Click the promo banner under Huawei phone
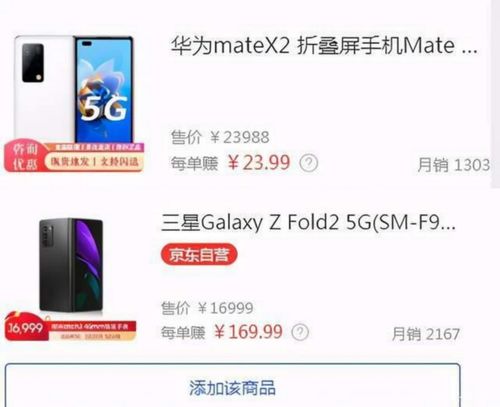This screenshot has width=500, height=407. tap(74, 157)
